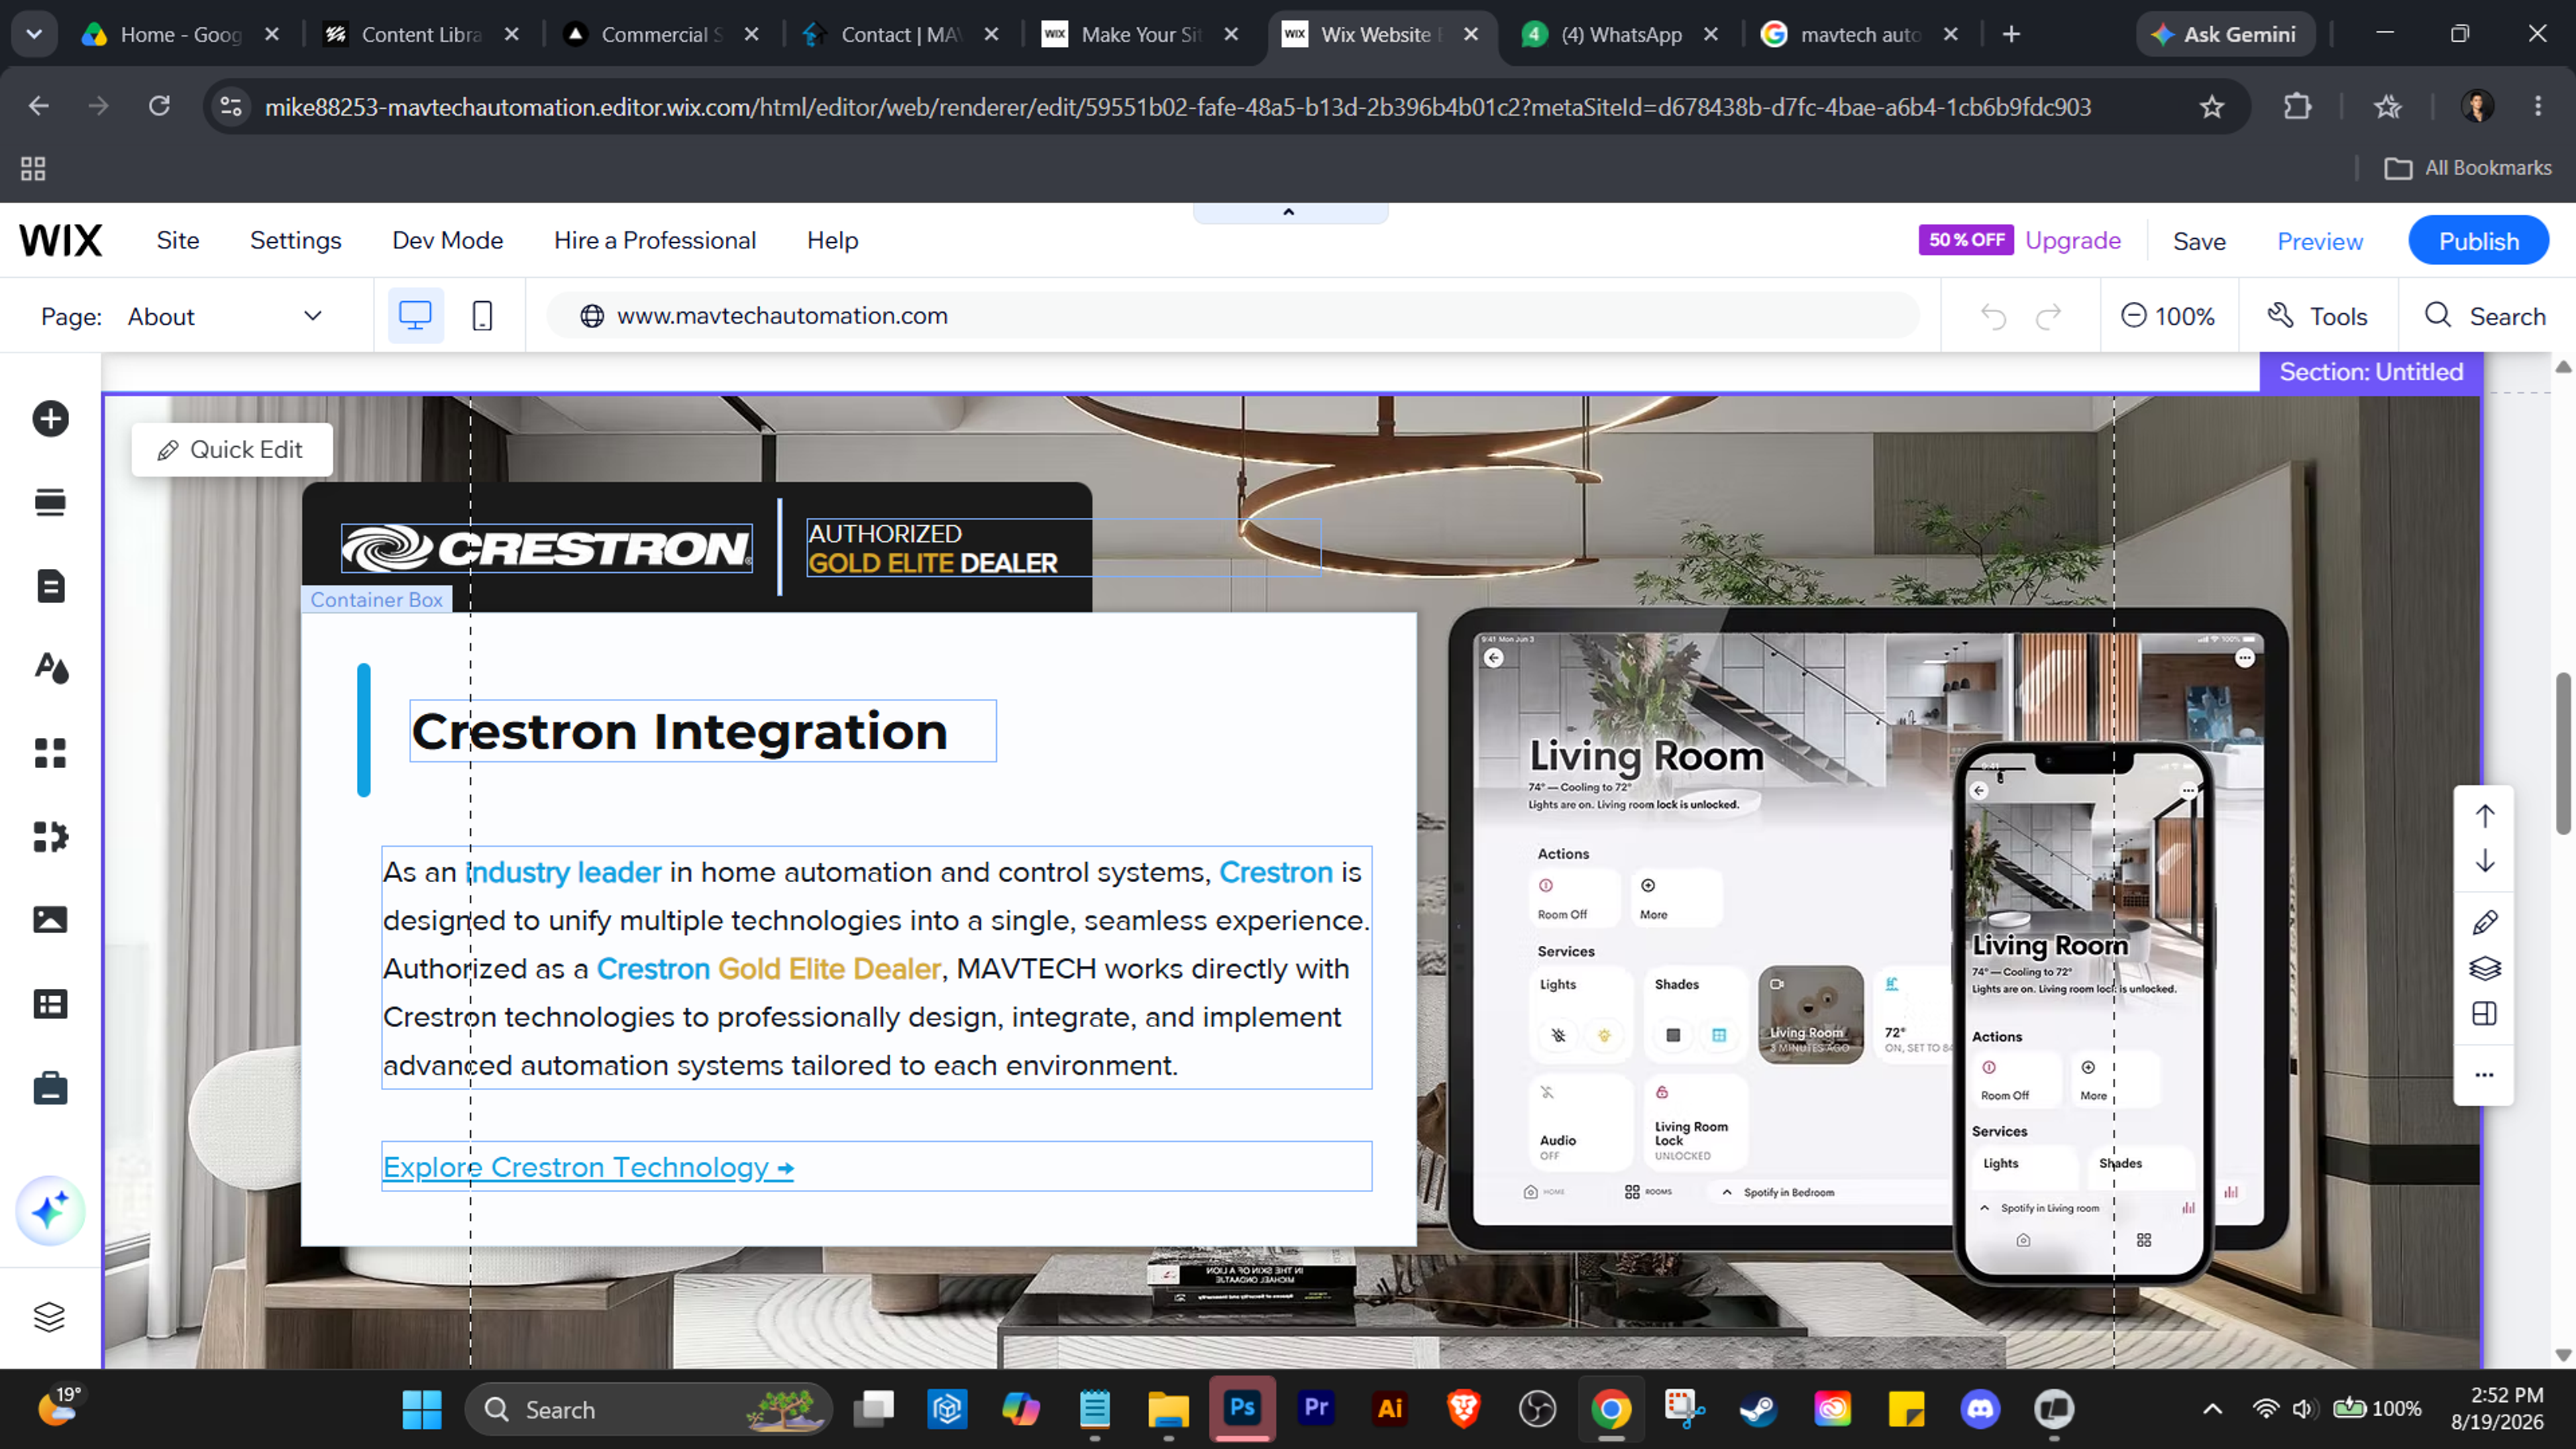Open the Settings menu
Image resolution: width=2576 pixels, height=1449 pixels.
click(295, 240)
